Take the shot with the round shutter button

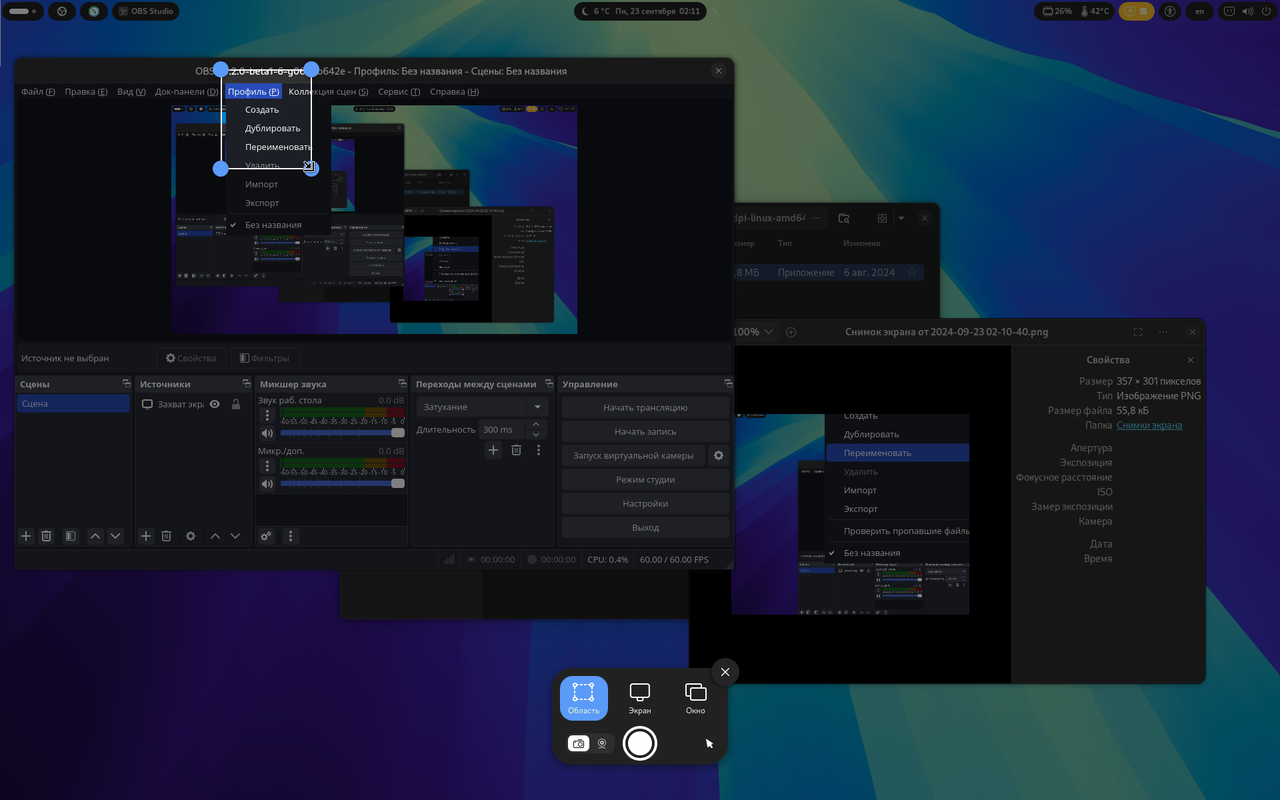coord(640,743)
